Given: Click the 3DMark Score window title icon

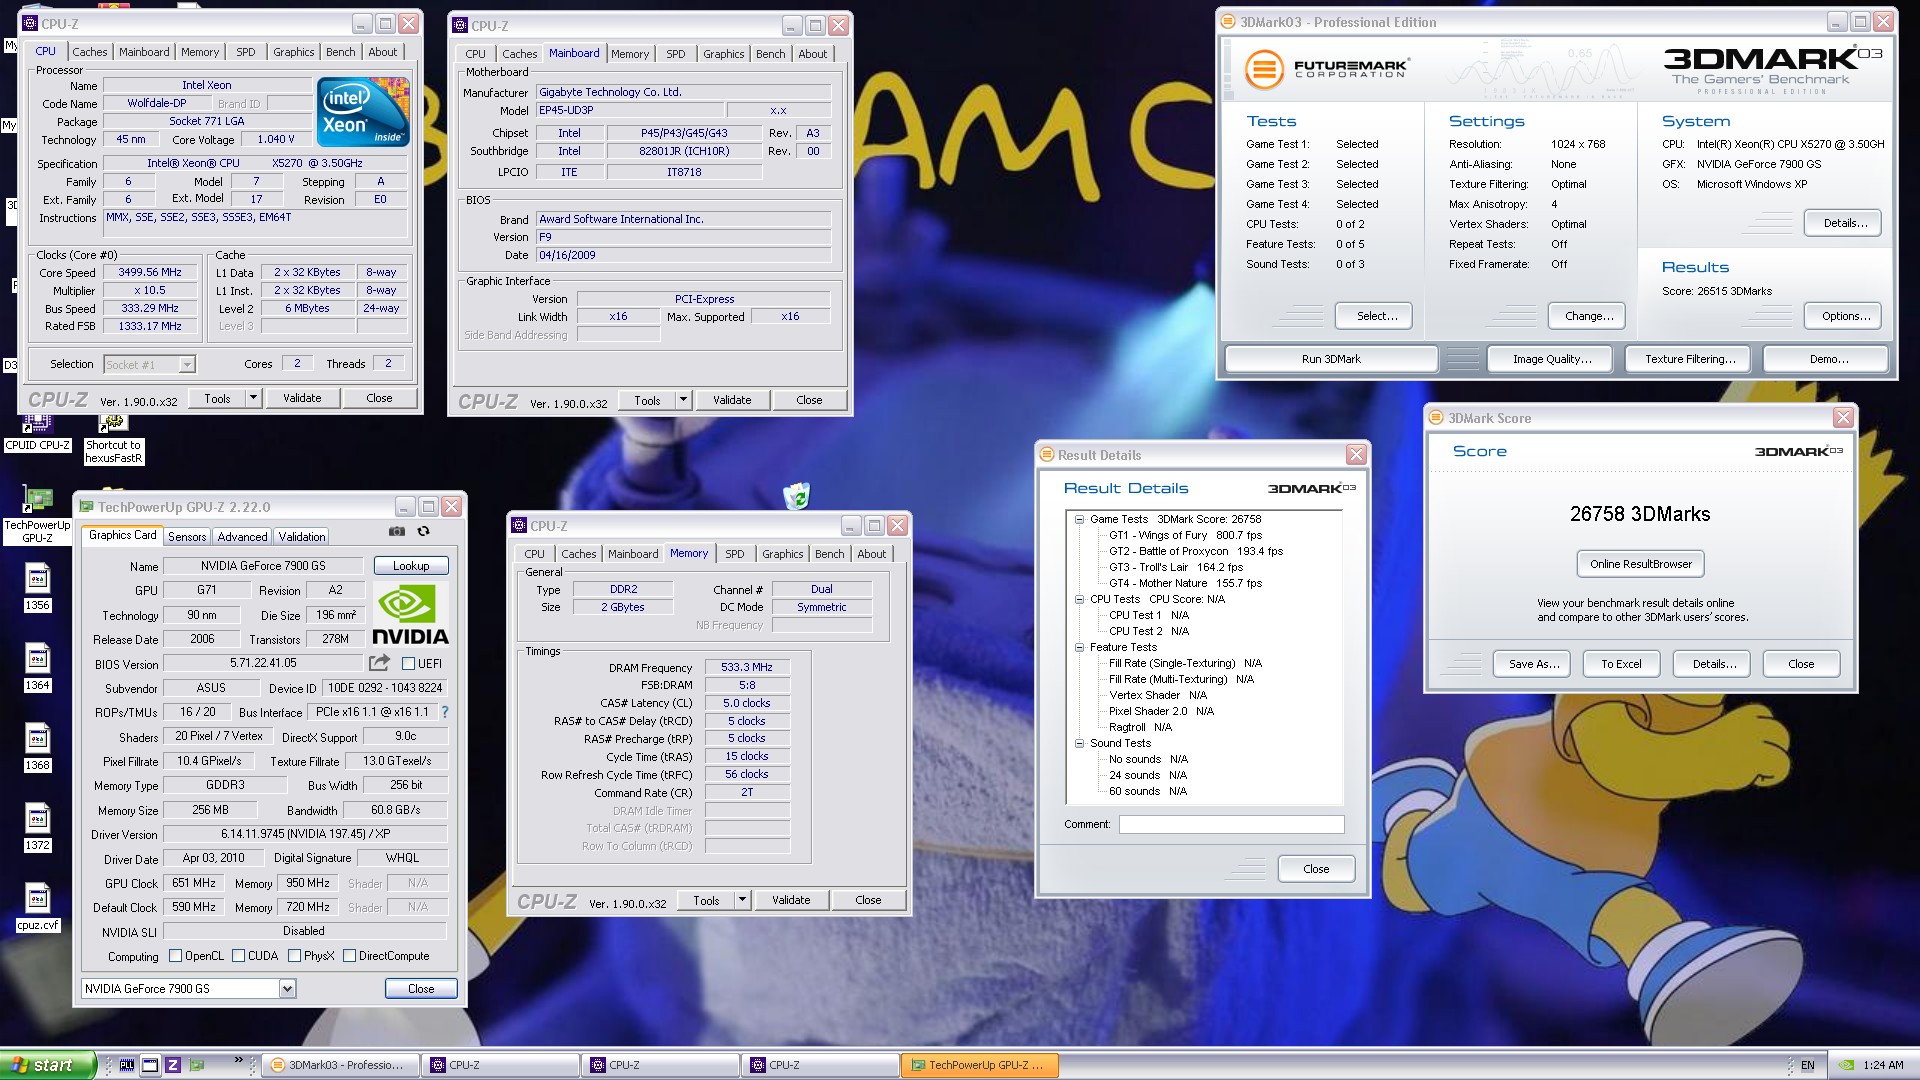Looking at the screenshot, I should pyautogui.click(x=1436, y=418).
